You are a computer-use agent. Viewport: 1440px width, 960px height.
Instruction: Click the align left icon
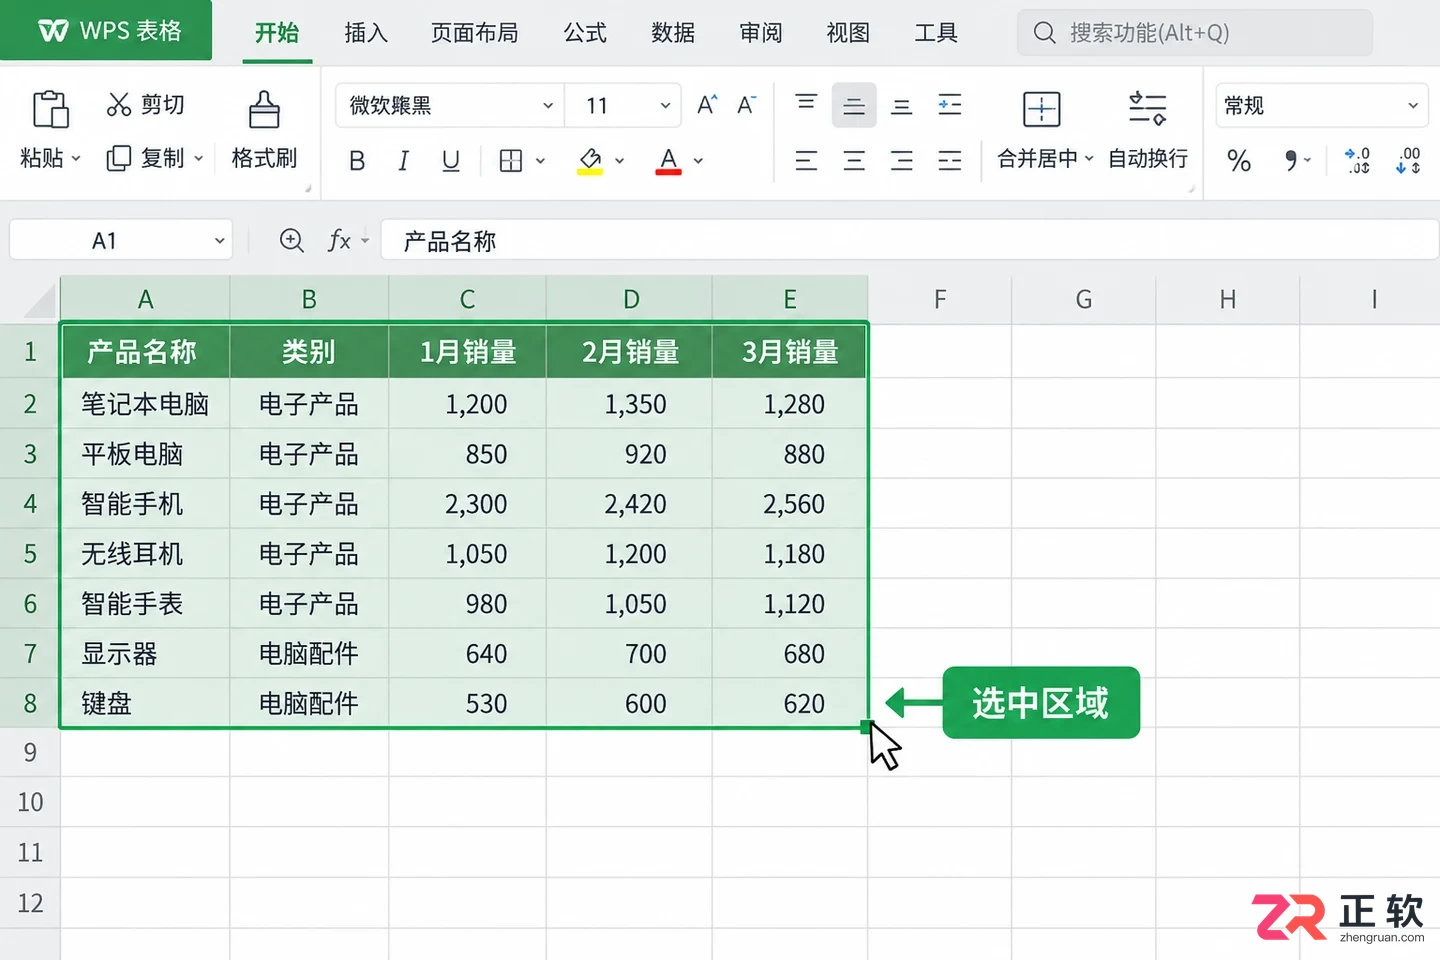click(806, 161)
